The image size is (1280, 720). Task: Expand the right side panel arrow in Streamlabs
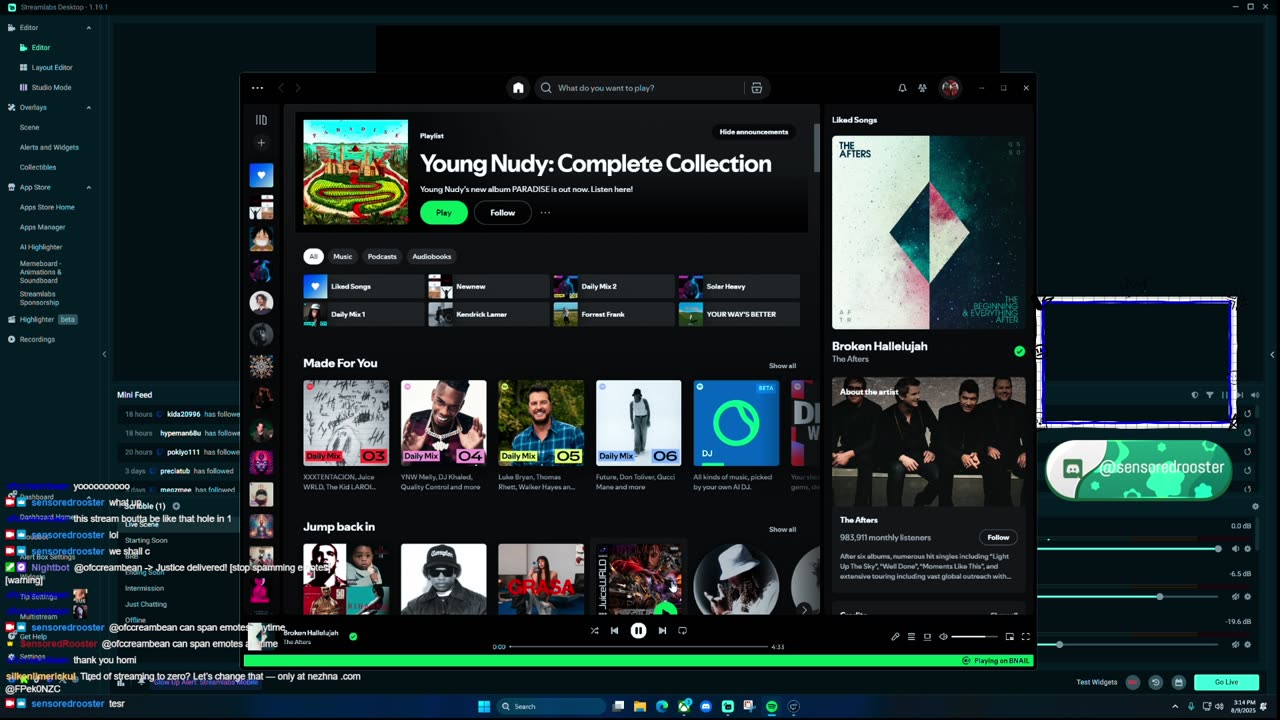coord(1272,354)
